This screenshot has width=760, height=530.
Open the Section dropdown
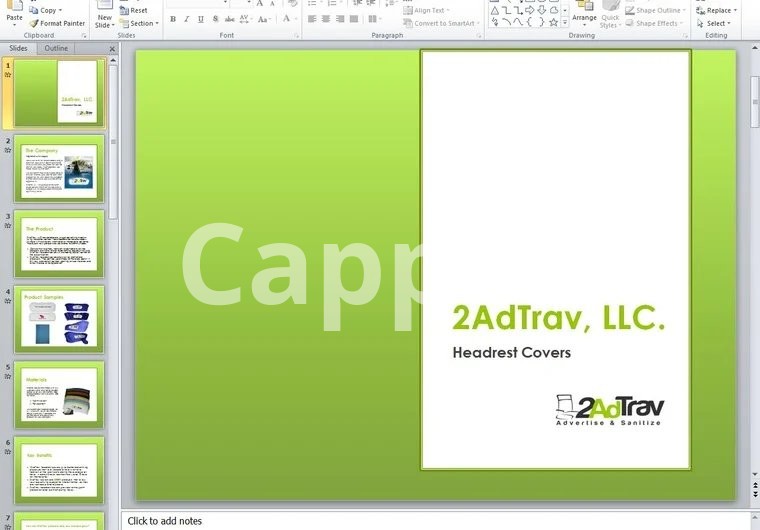(x=141, y=23)
